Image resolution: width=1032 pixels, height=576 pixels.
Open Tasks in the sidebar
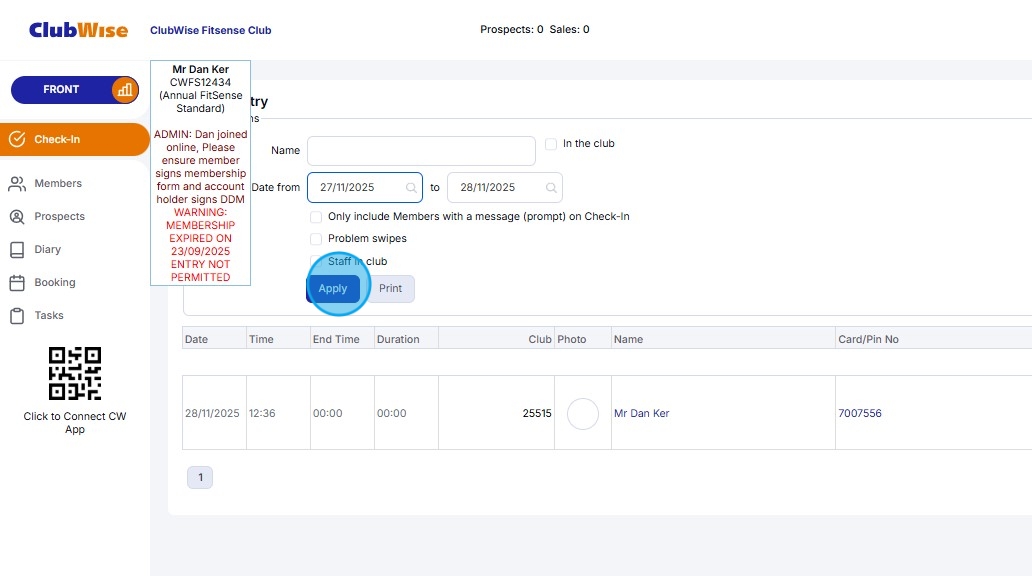pyautogui.click(x=49, y=315)
